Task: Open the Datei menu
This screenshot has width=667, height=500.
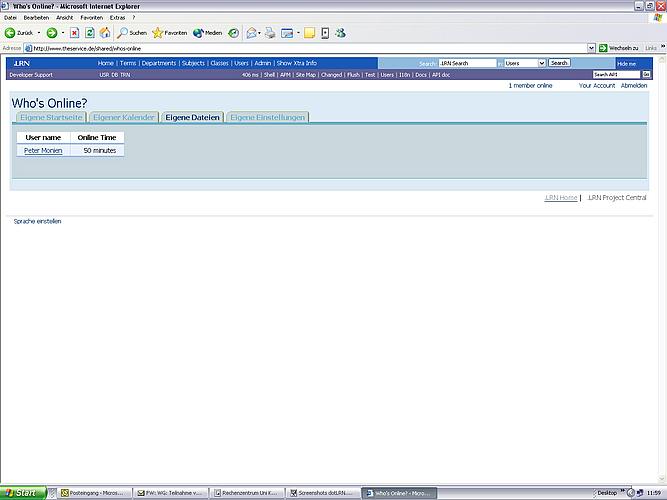Action: pos(10,18)
